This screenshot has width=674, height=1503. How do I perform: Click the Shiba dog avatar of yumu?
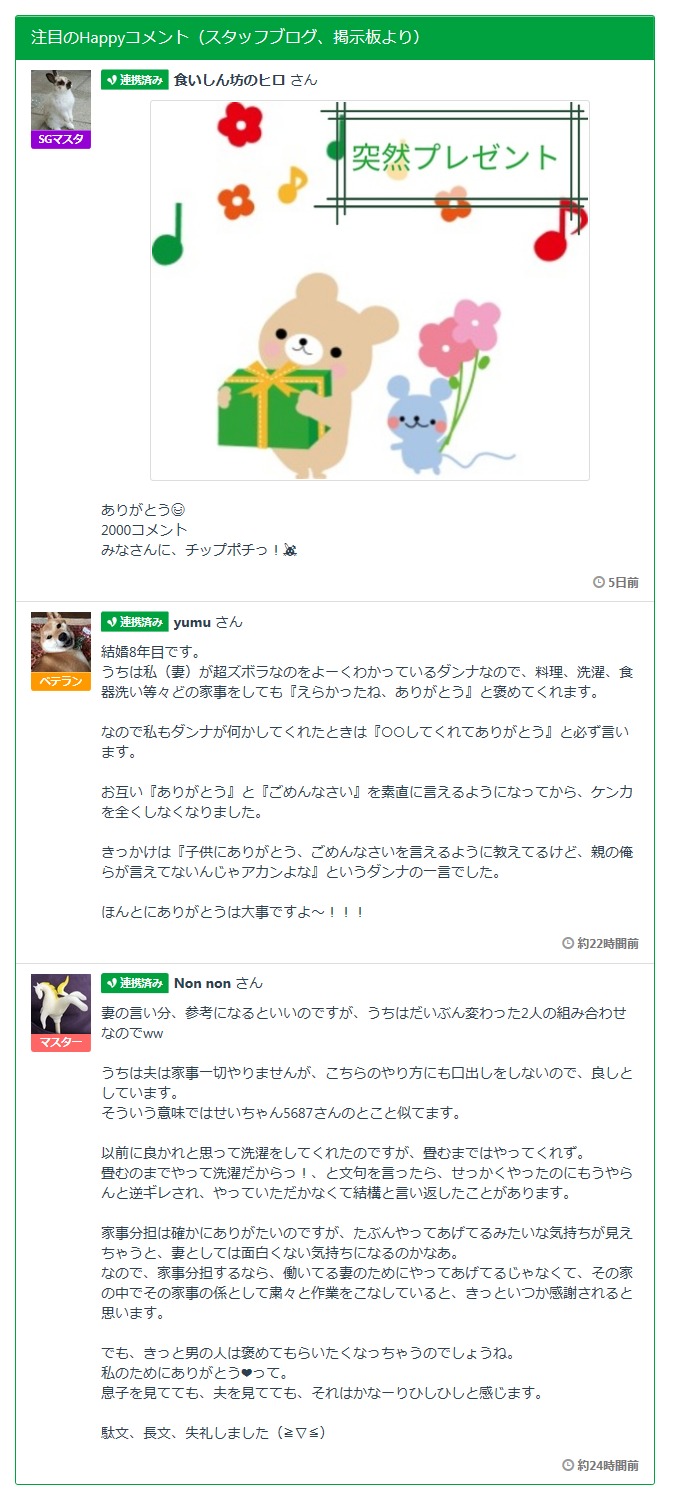click(x=61, y=642)
